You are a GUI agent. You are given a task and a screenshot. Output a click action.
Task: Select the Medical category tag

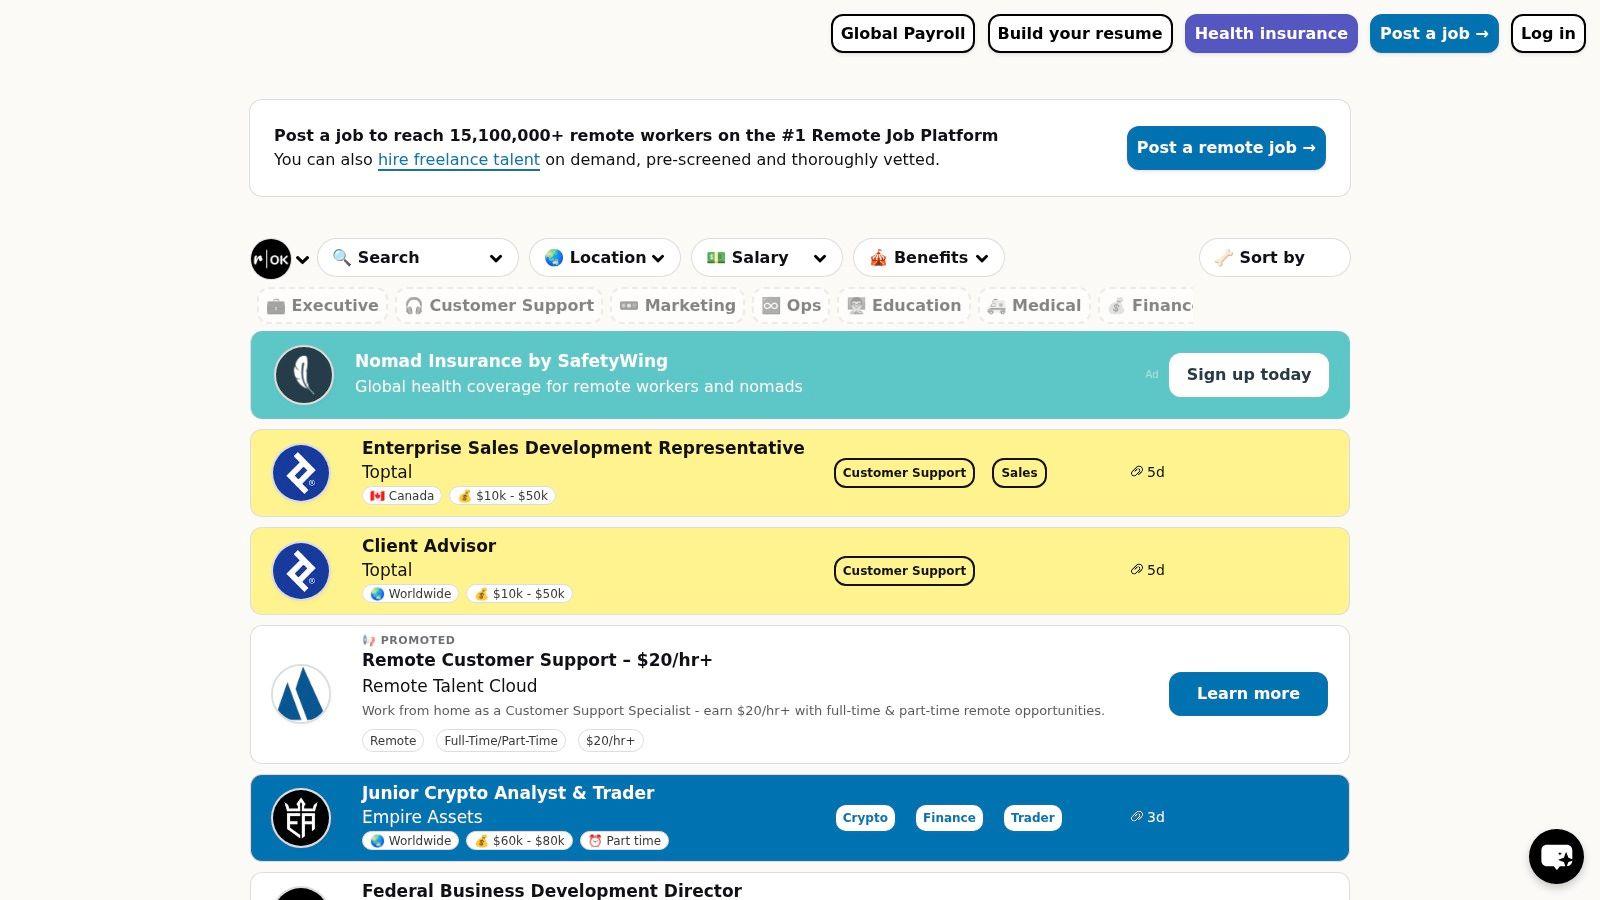click(x=1034, y=306)
